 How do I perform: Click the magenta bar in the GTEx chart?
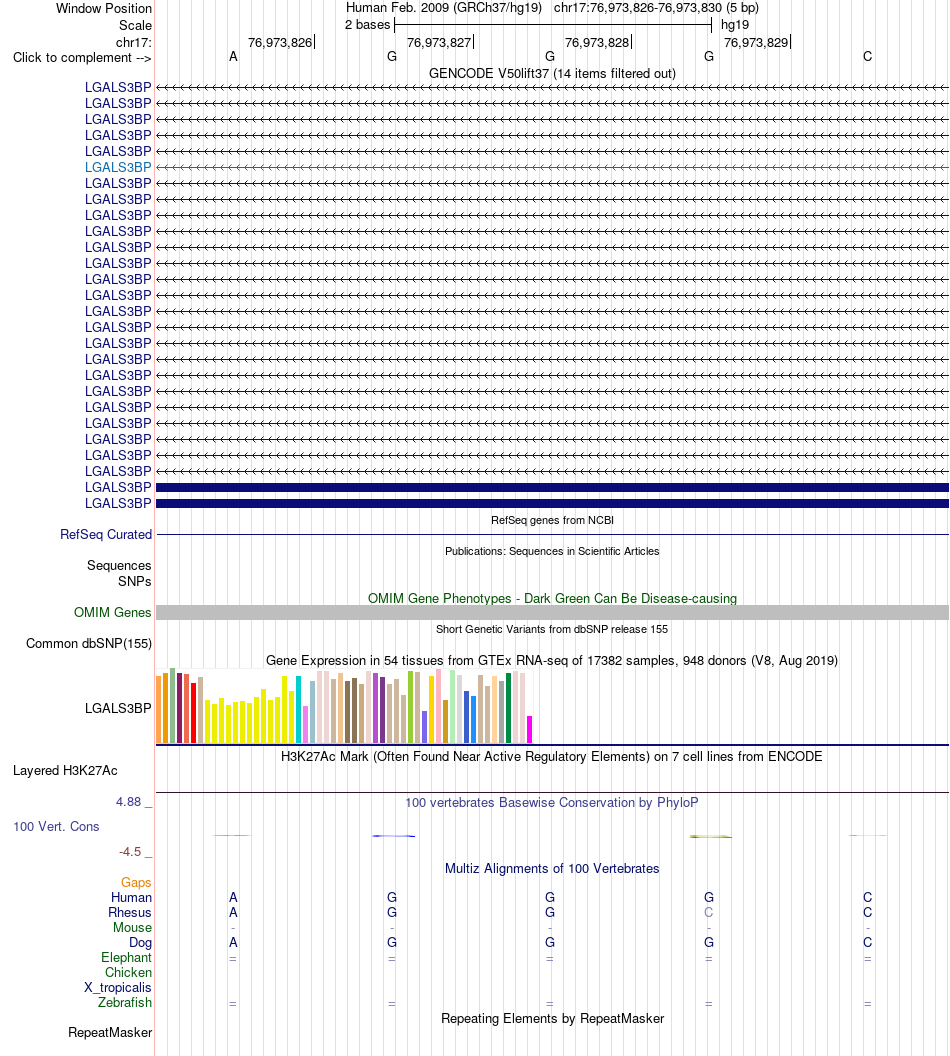tap(529, 729)
